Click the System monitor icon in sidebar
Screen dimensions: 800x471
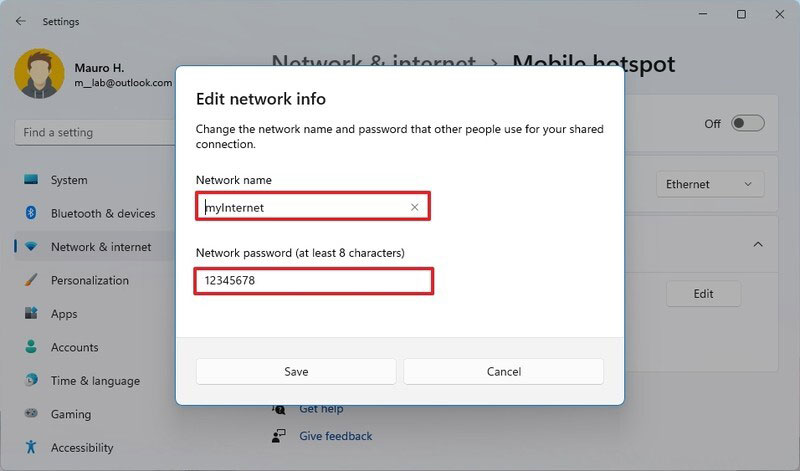pos(31,180)
